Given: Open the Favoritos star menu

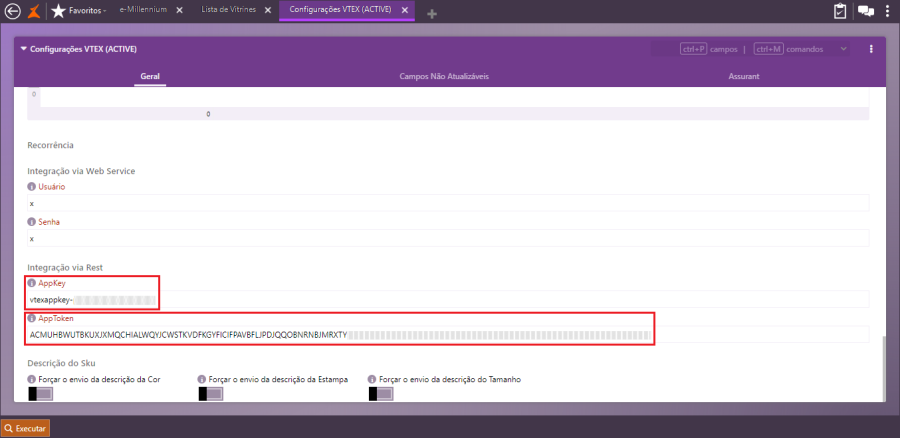Looking at the screenshot, I should (x=79, y=11).
